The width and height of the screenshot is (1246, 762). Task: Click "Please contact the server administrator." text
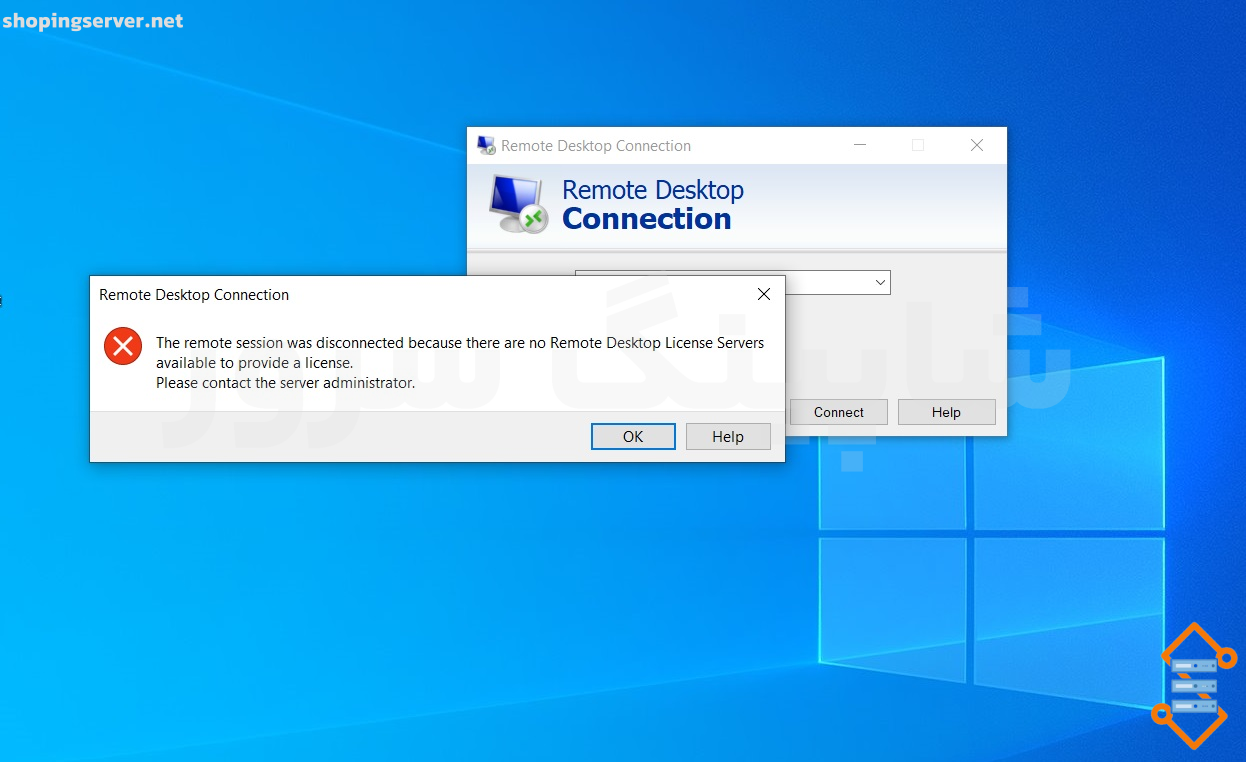(x=285, y=383)
